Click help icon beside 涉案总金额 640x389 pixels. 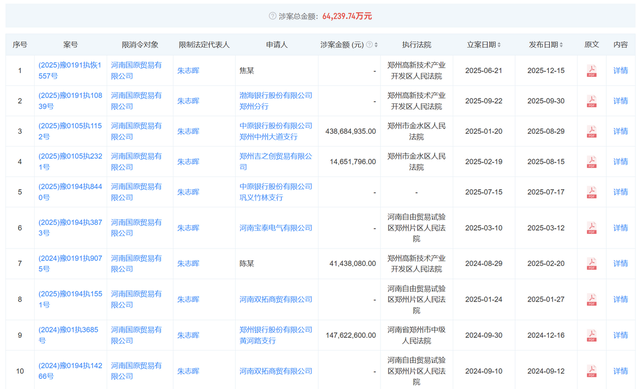(x=272, y=16)
